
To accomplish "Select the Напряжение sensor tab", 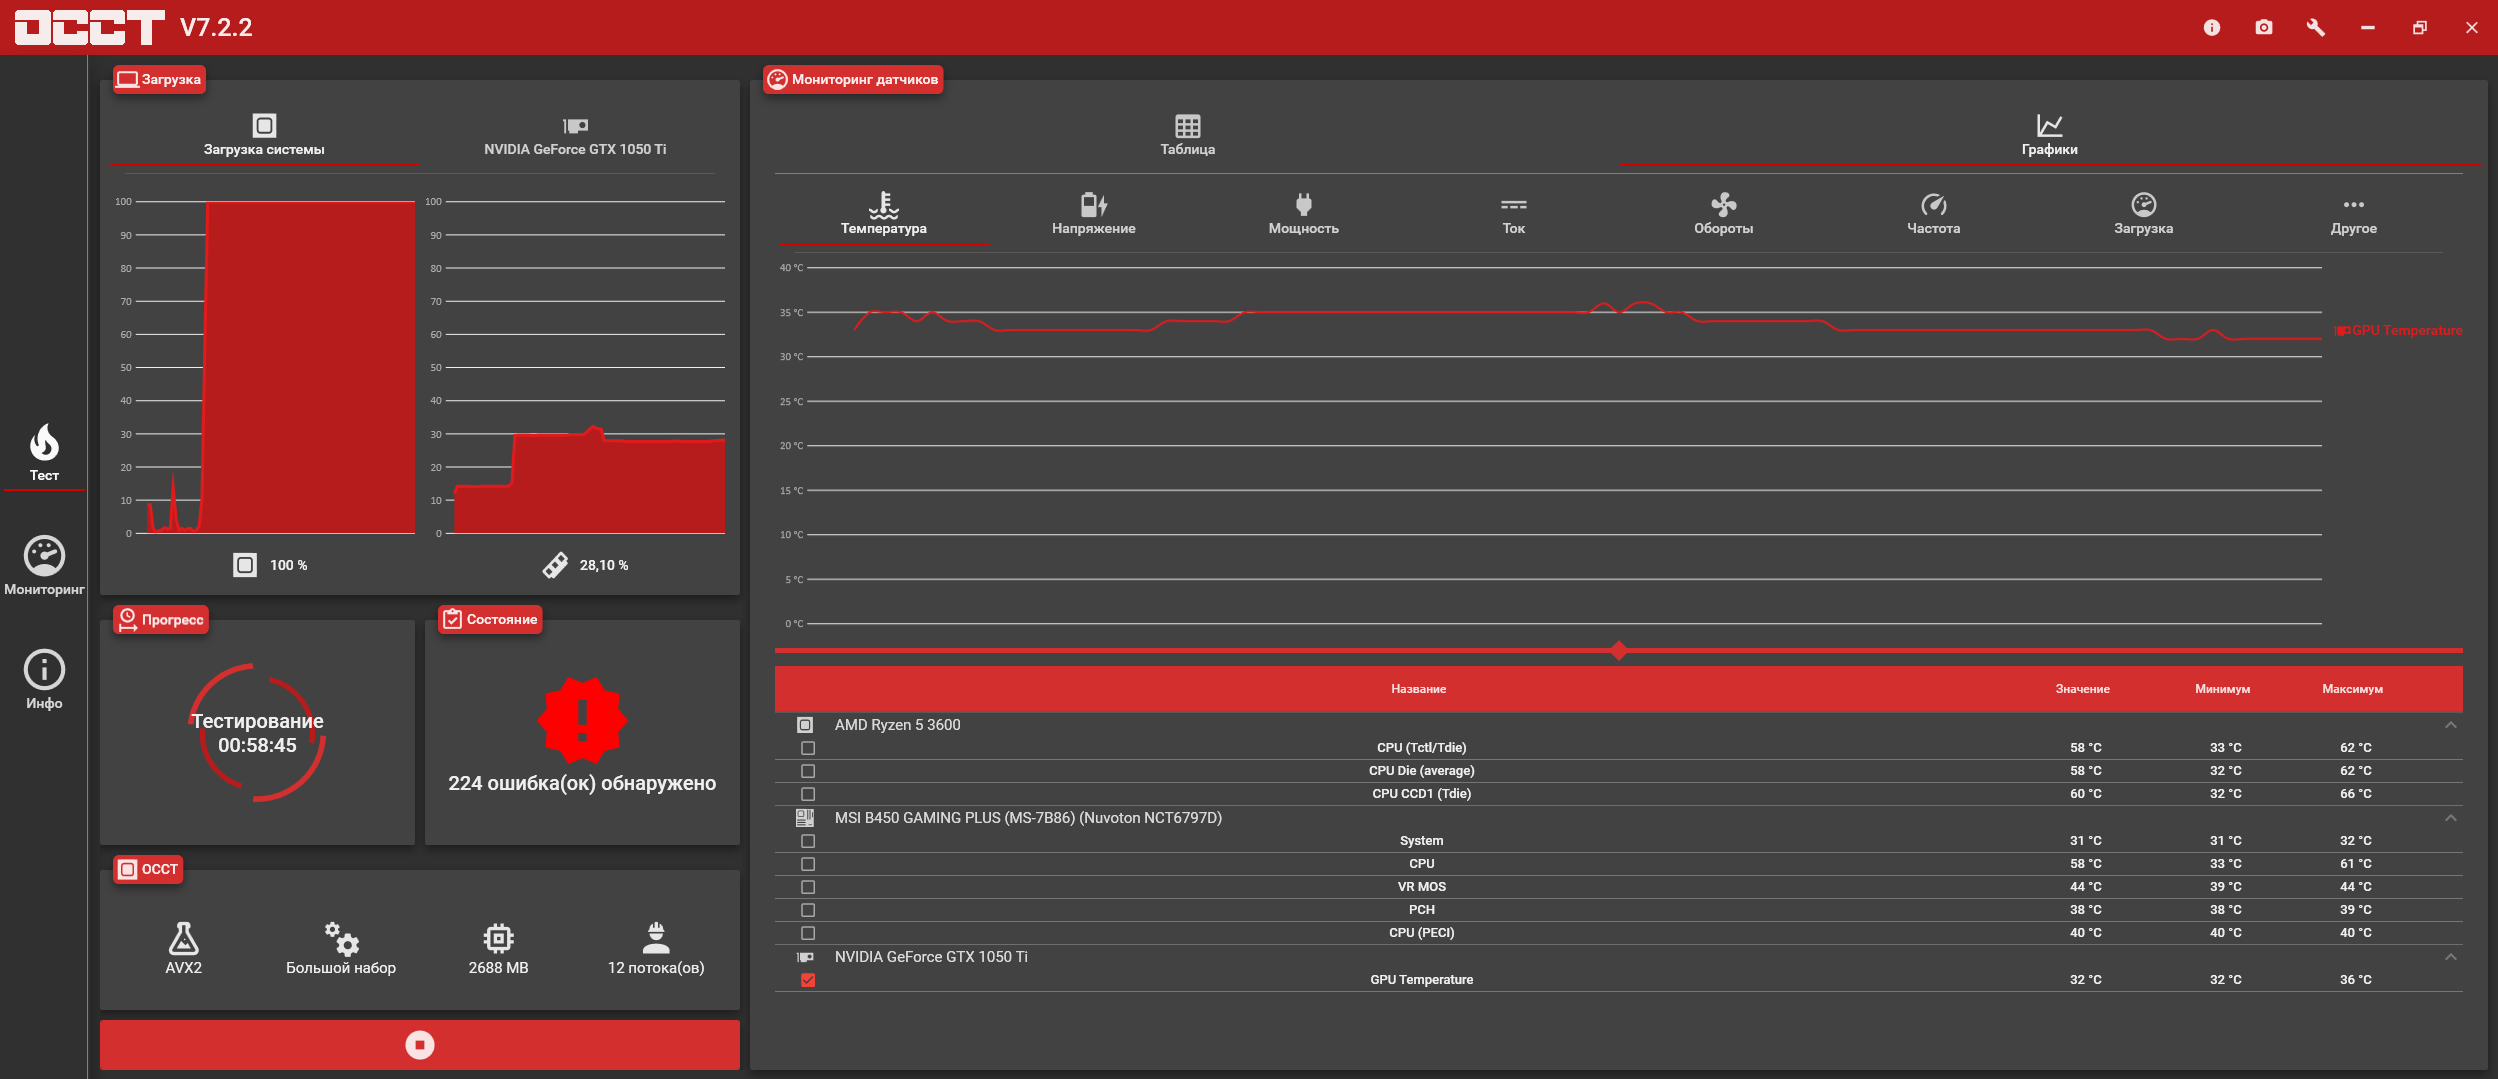I will [x=1094, y=213].
